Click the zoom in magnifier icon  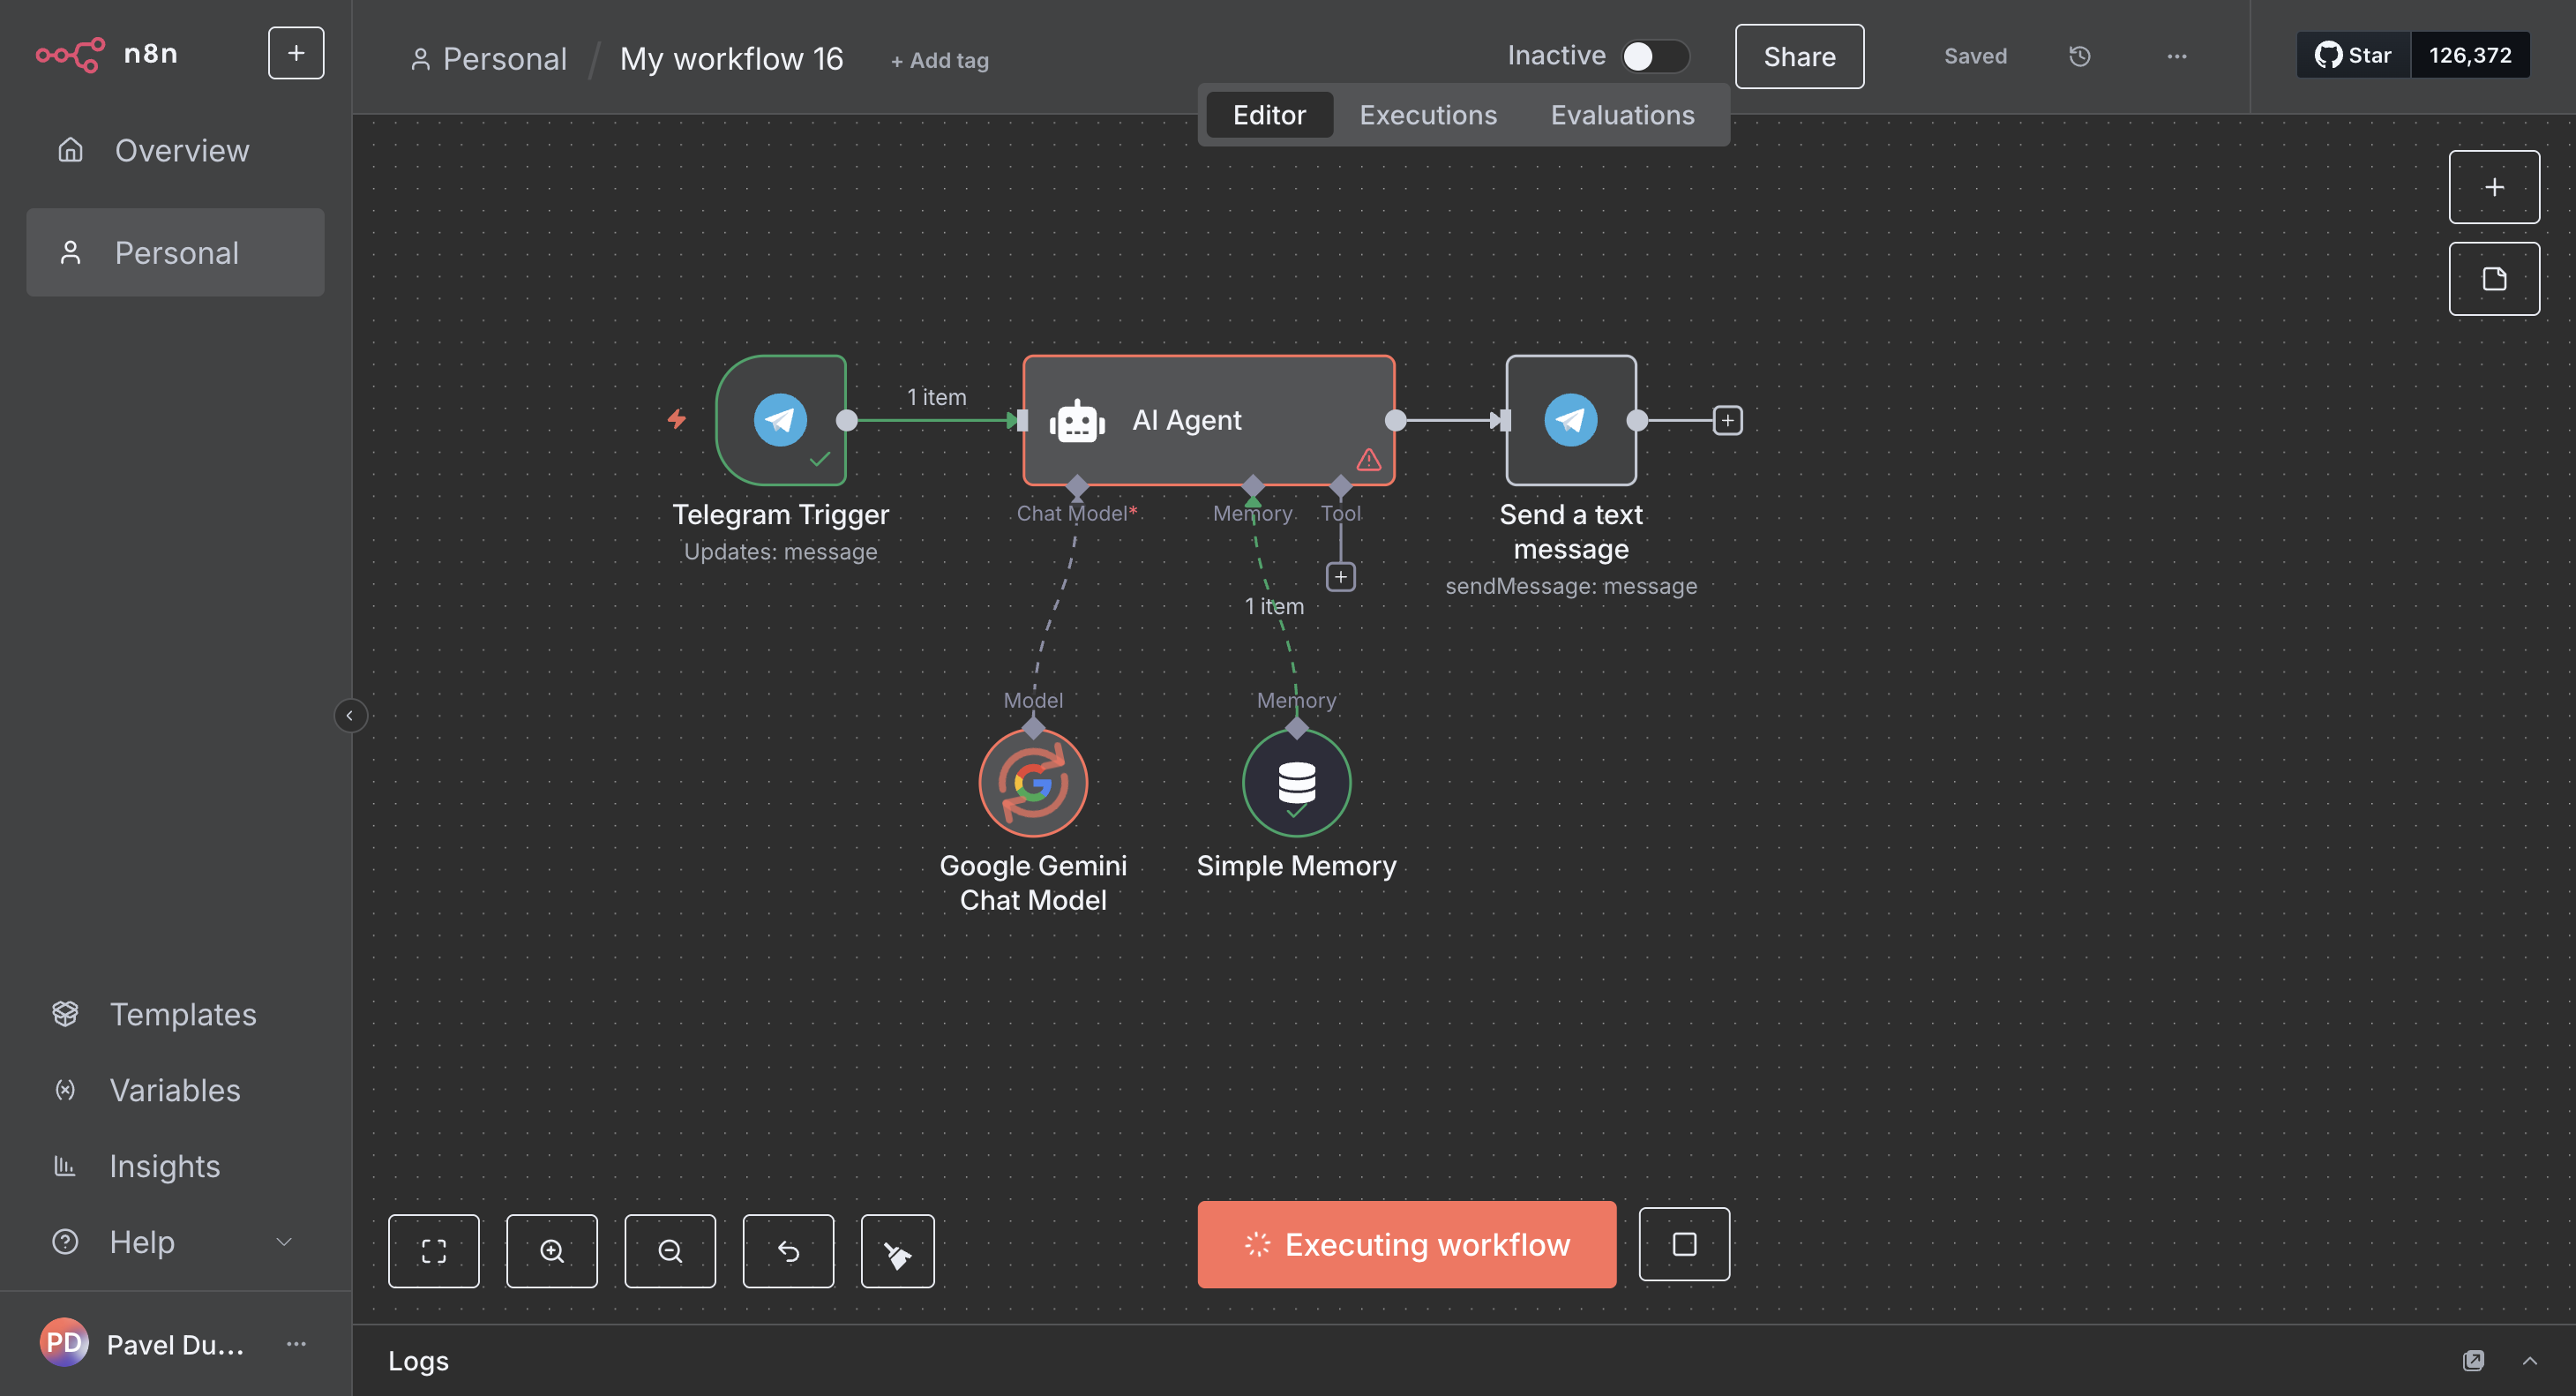click(551, 1250)
